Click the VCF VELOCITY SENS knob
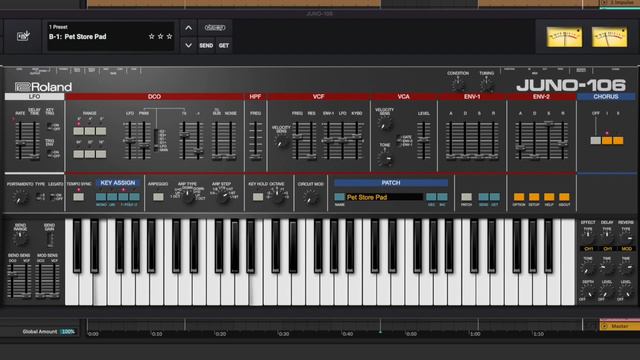 click(x=281, y=142)
